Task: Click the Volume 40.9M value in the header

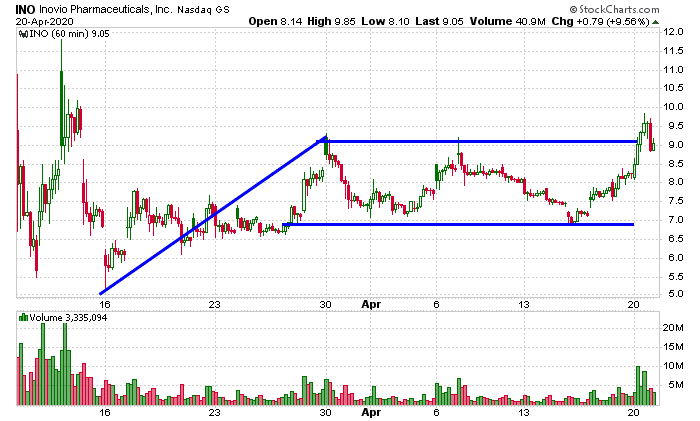Action: point(508,21)
